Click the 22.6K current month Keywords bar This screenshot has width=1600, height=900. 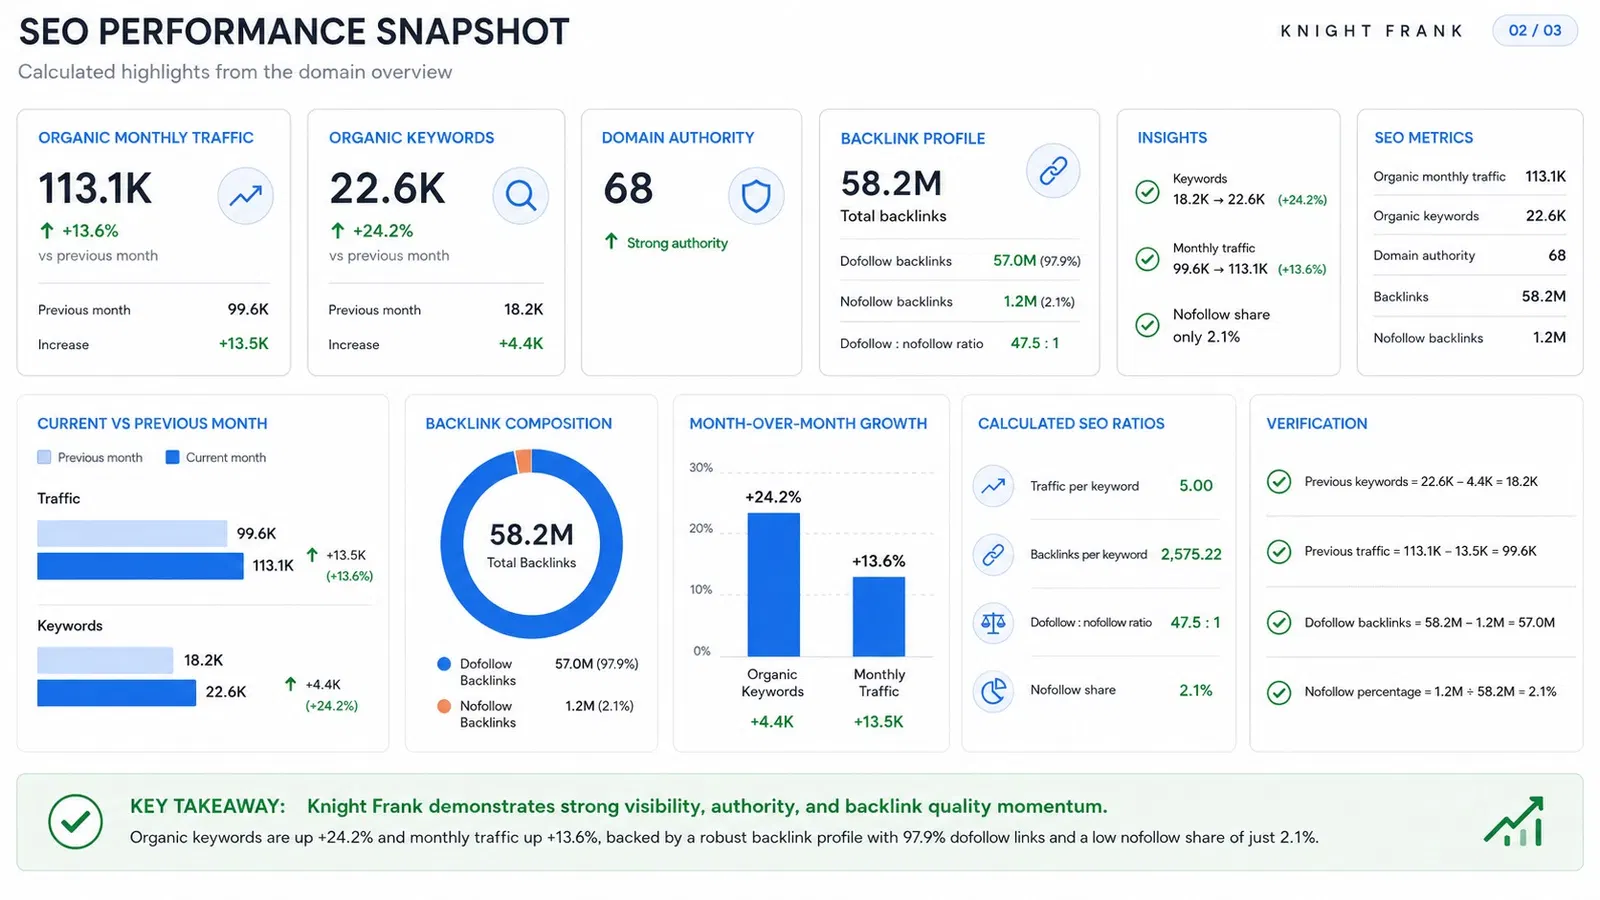click(x=116, y=693)
